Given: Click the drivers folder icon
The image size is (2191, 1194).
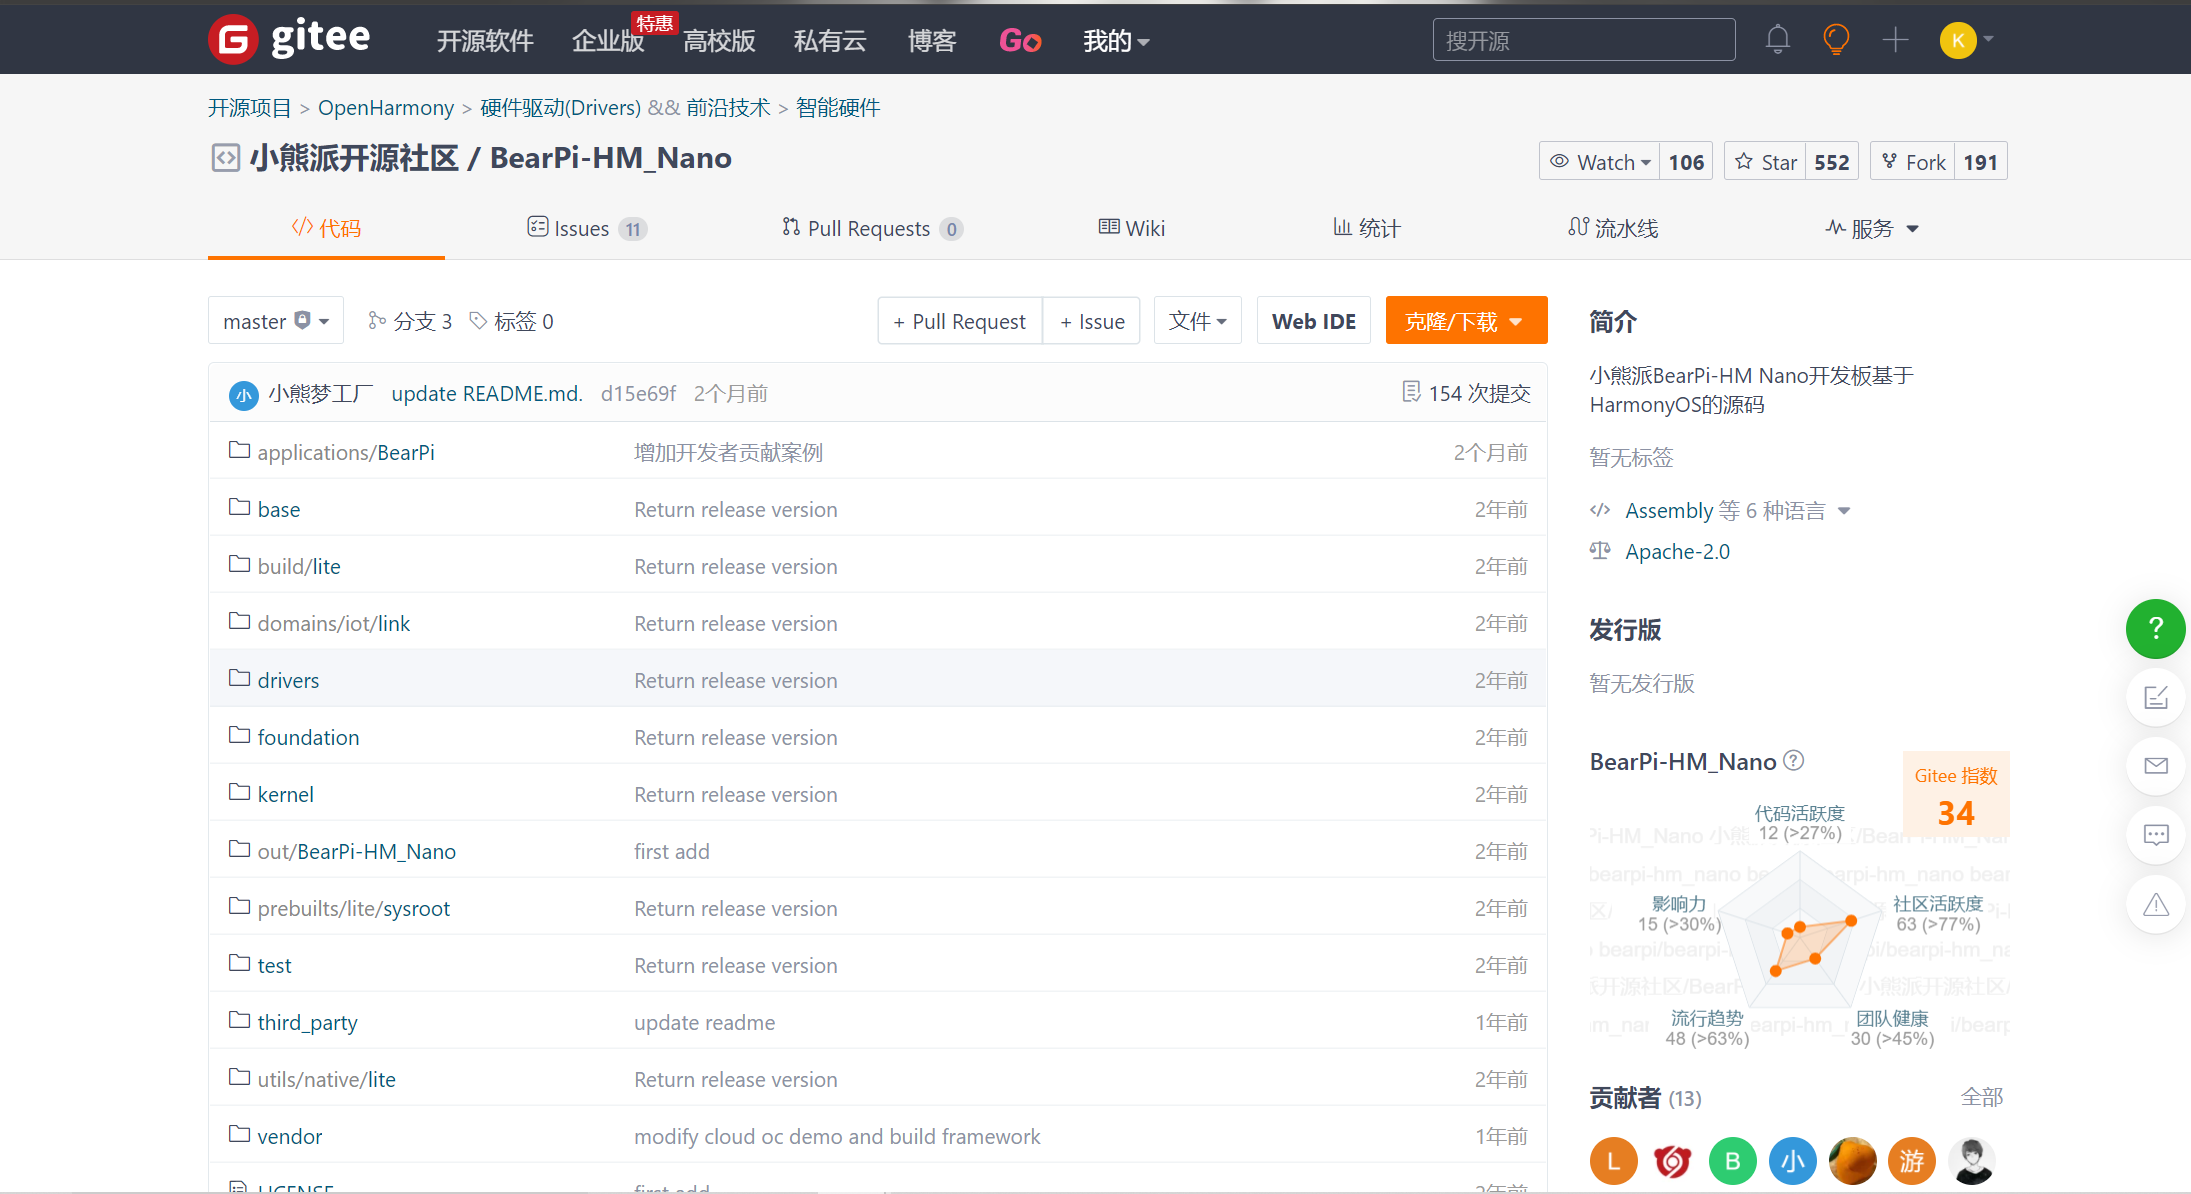Looking at the screenshot, I should pos(239,678).
